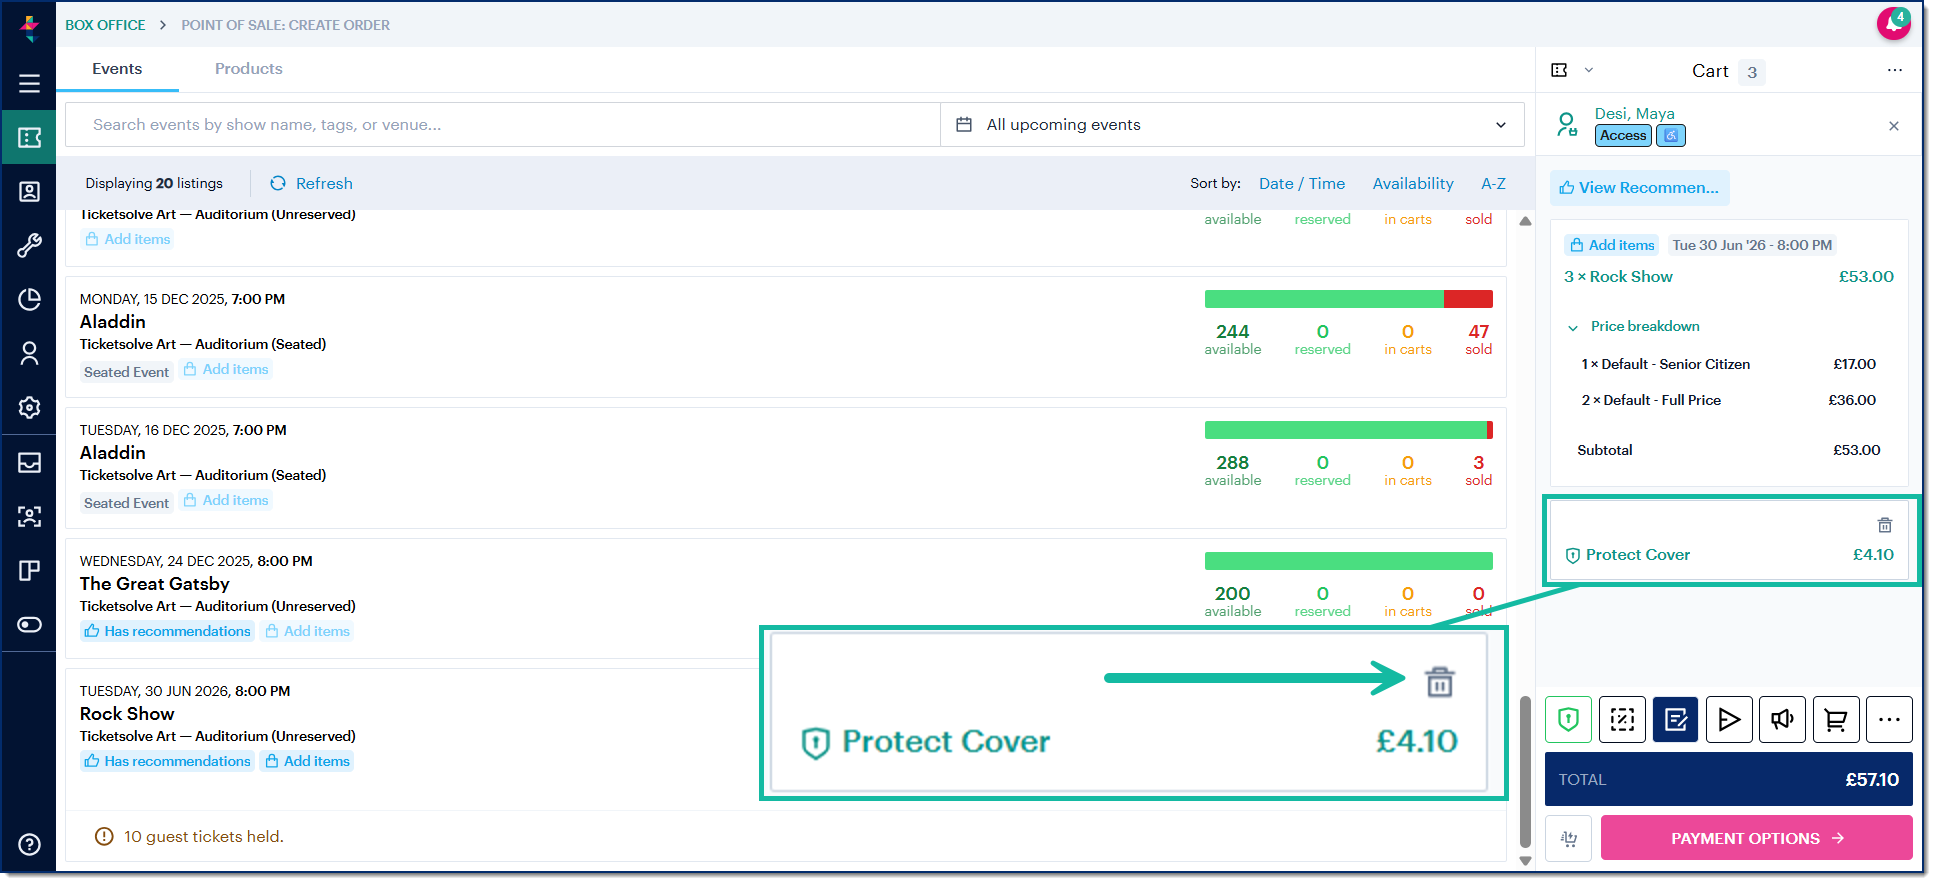Open the 3 × Rock Show cart line

click(x=1618, y=277)
